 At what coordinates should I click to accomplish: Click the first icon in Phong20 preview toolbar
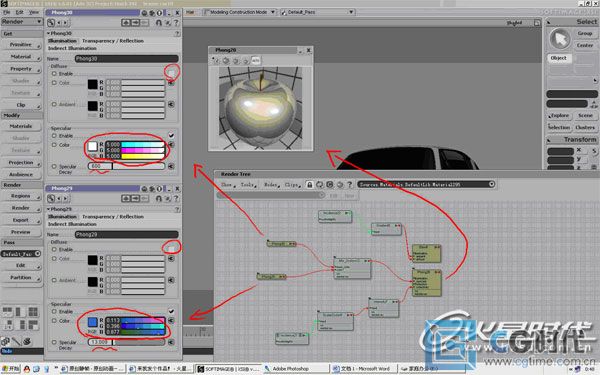[x=215, y=60]
